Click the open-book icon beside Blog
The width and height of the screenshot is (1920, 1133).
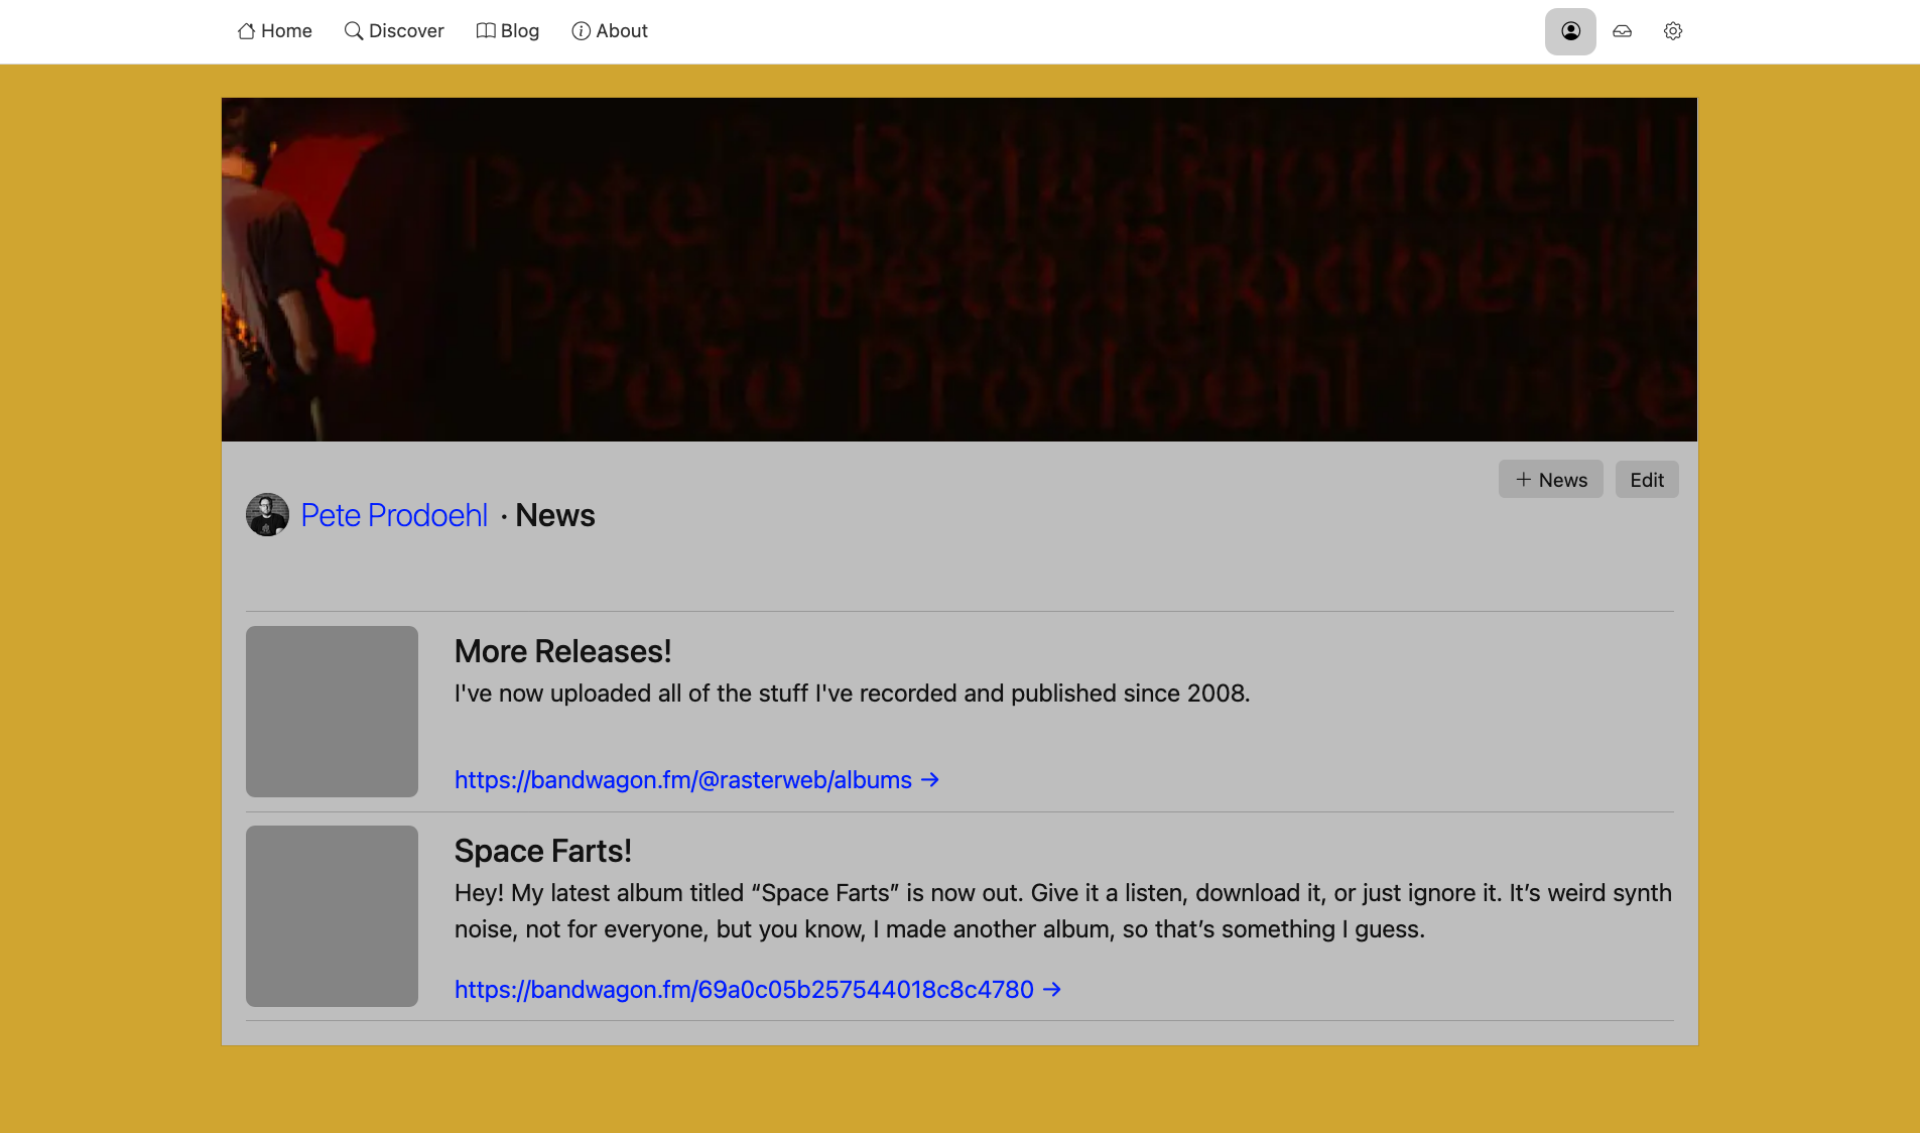click(486, 31)
